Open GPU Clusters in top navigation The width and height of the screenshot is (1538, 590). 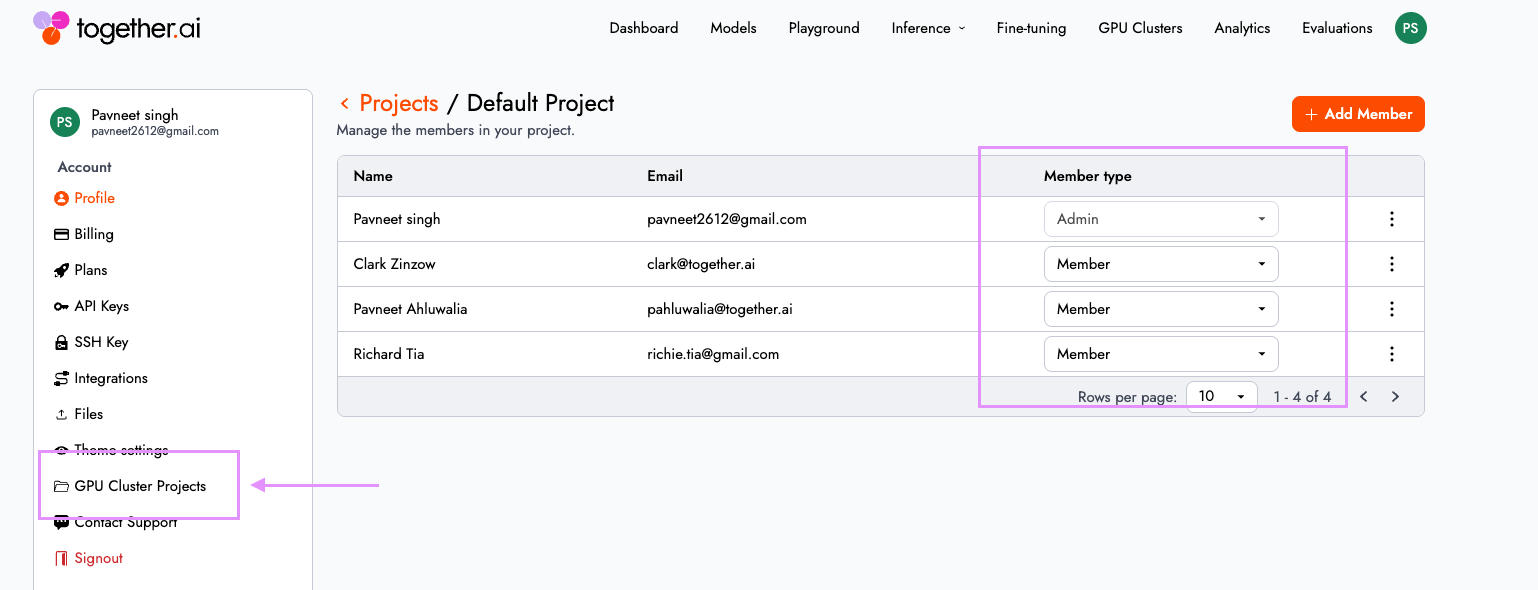1140,28
